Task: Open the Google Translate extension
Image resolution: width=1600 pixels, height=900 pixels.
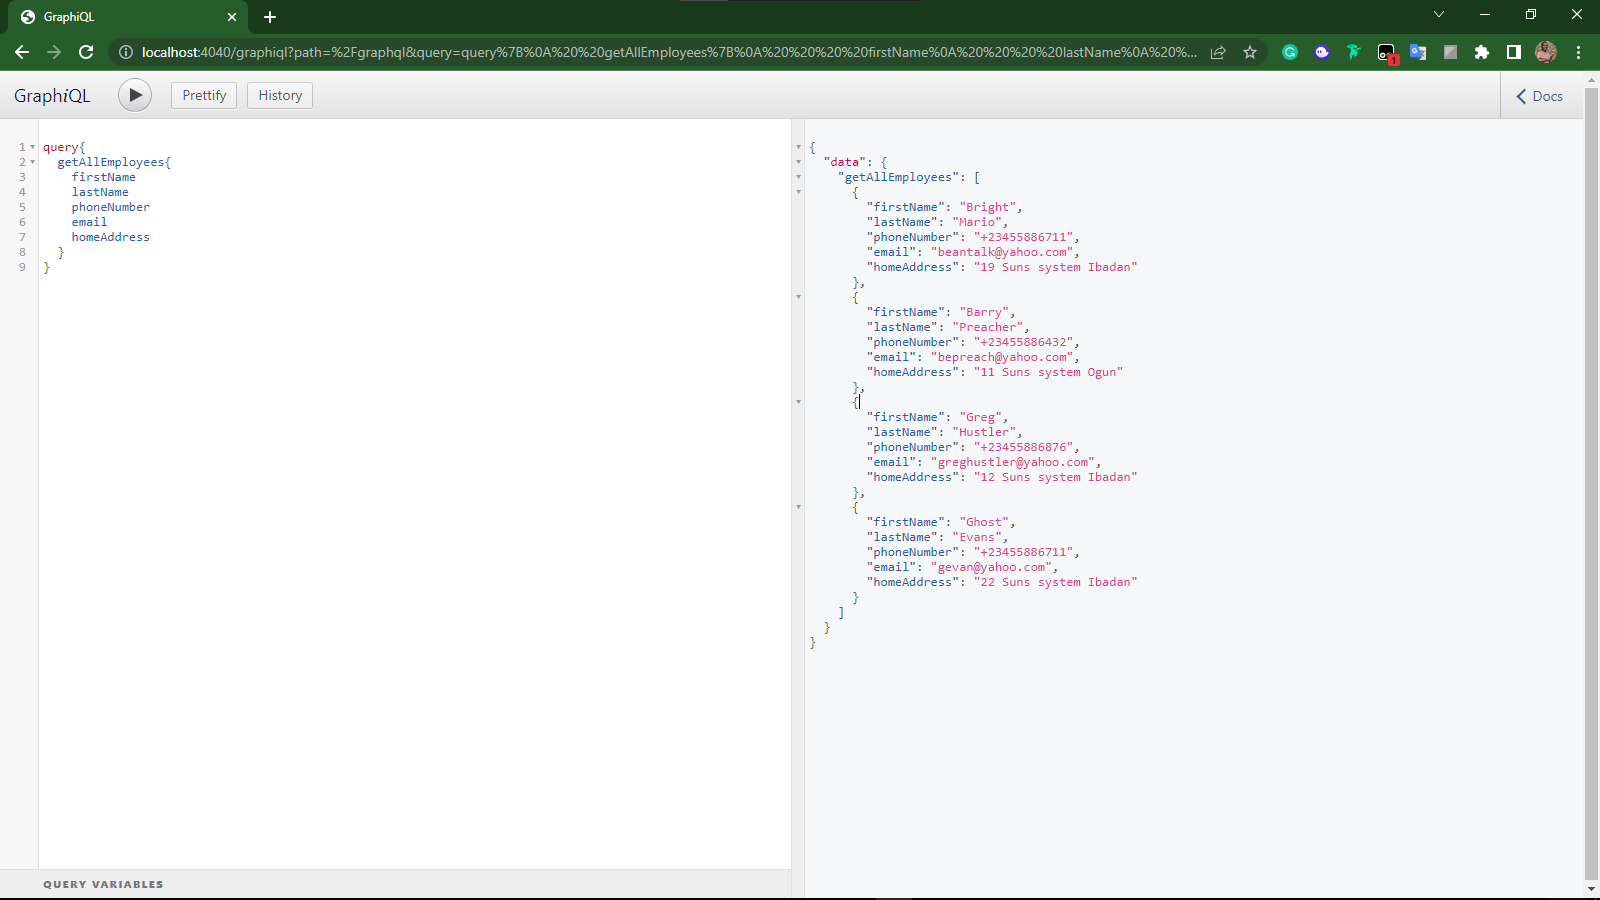Action: click(x=1418, y=52)
